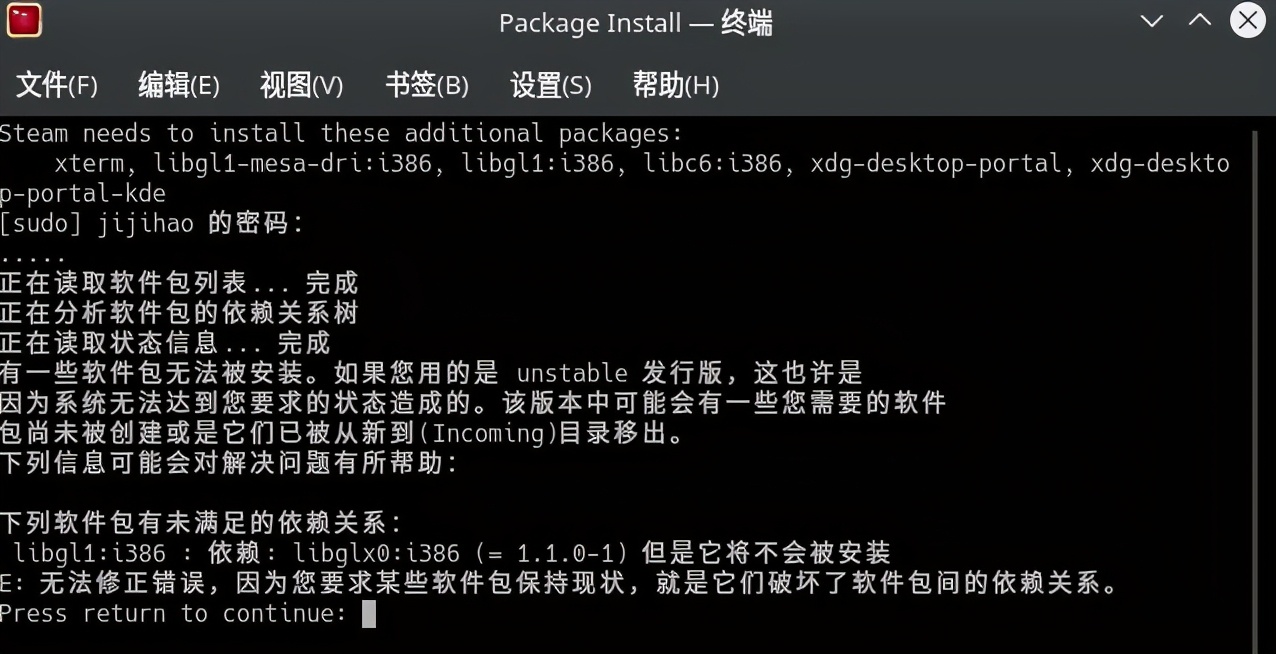This screenshot has width=1276, height=654.
Task: Open the 设置(S) settings menu
Action: click(550, 85)
